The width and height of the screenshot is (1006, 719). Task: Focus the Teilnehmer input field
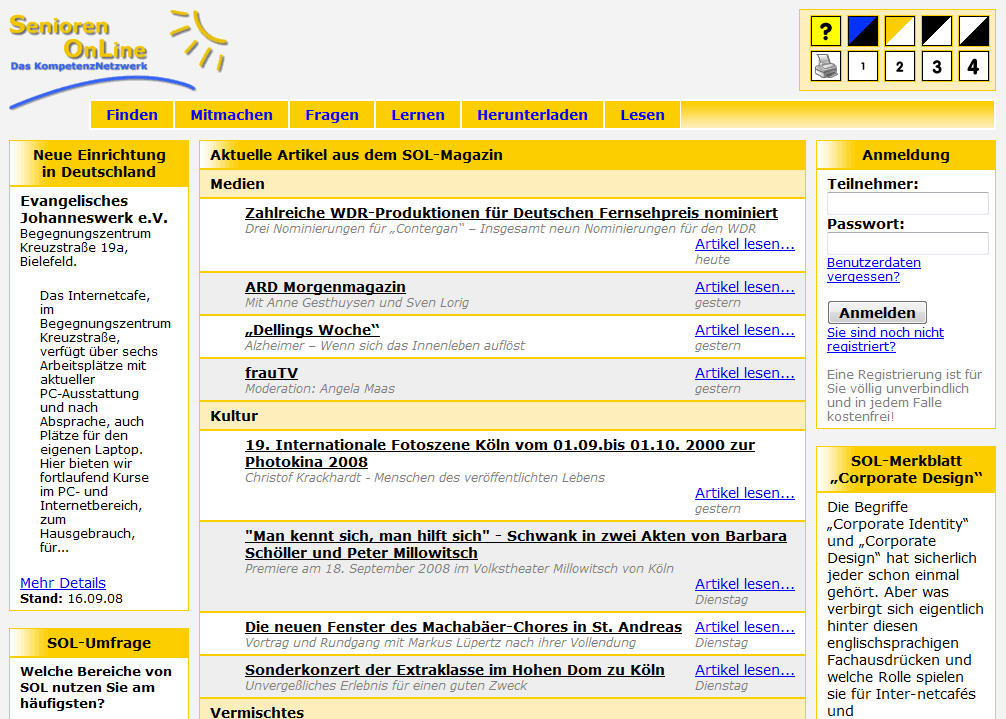click(x=907, y=203)
